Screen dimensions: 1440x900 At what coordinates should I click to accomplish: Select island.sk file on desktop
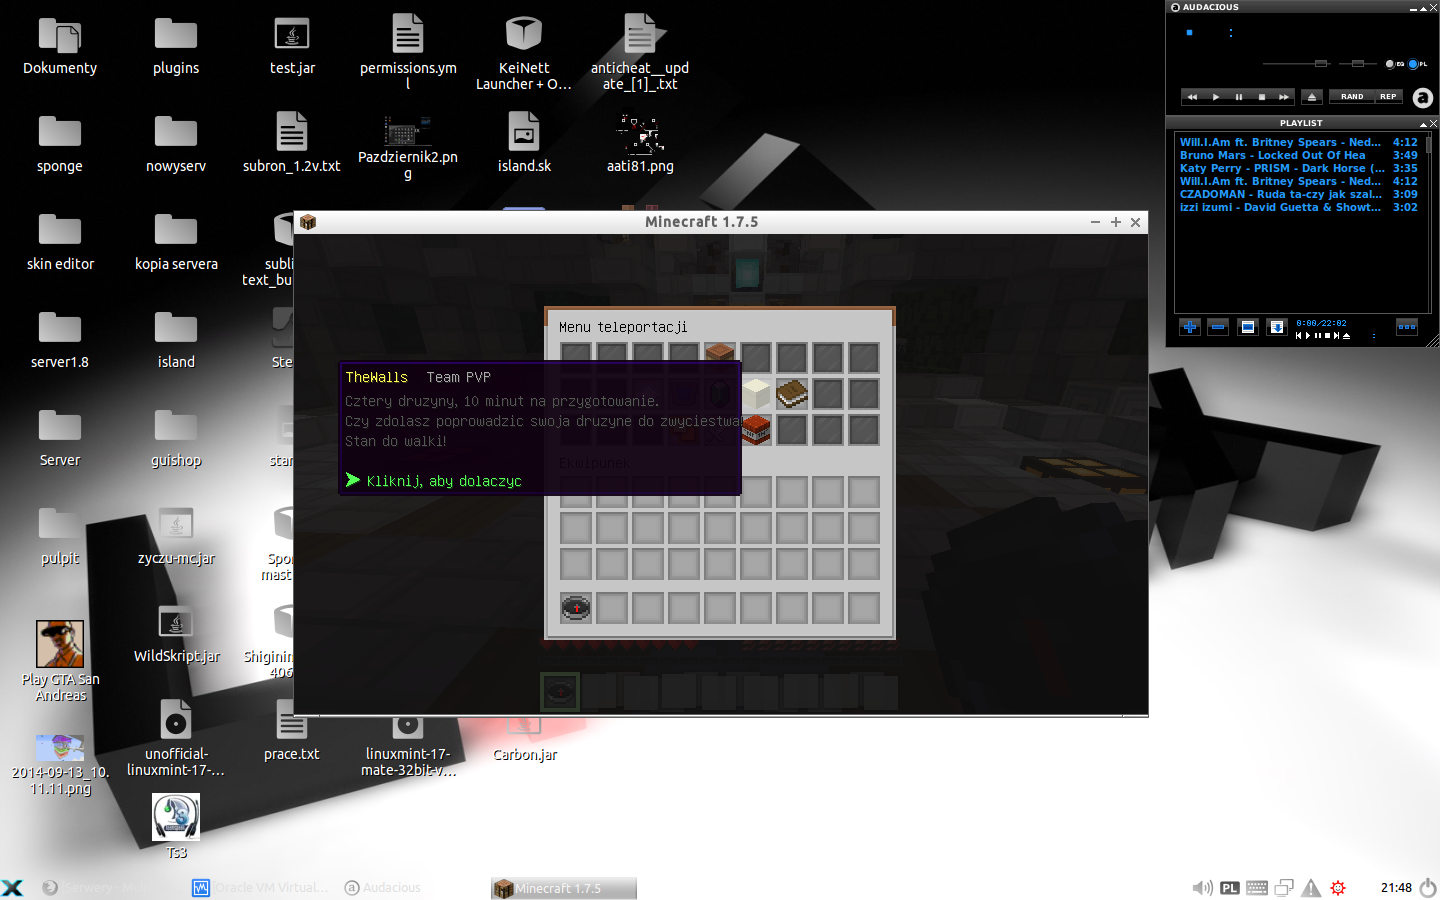click(524, 142)
